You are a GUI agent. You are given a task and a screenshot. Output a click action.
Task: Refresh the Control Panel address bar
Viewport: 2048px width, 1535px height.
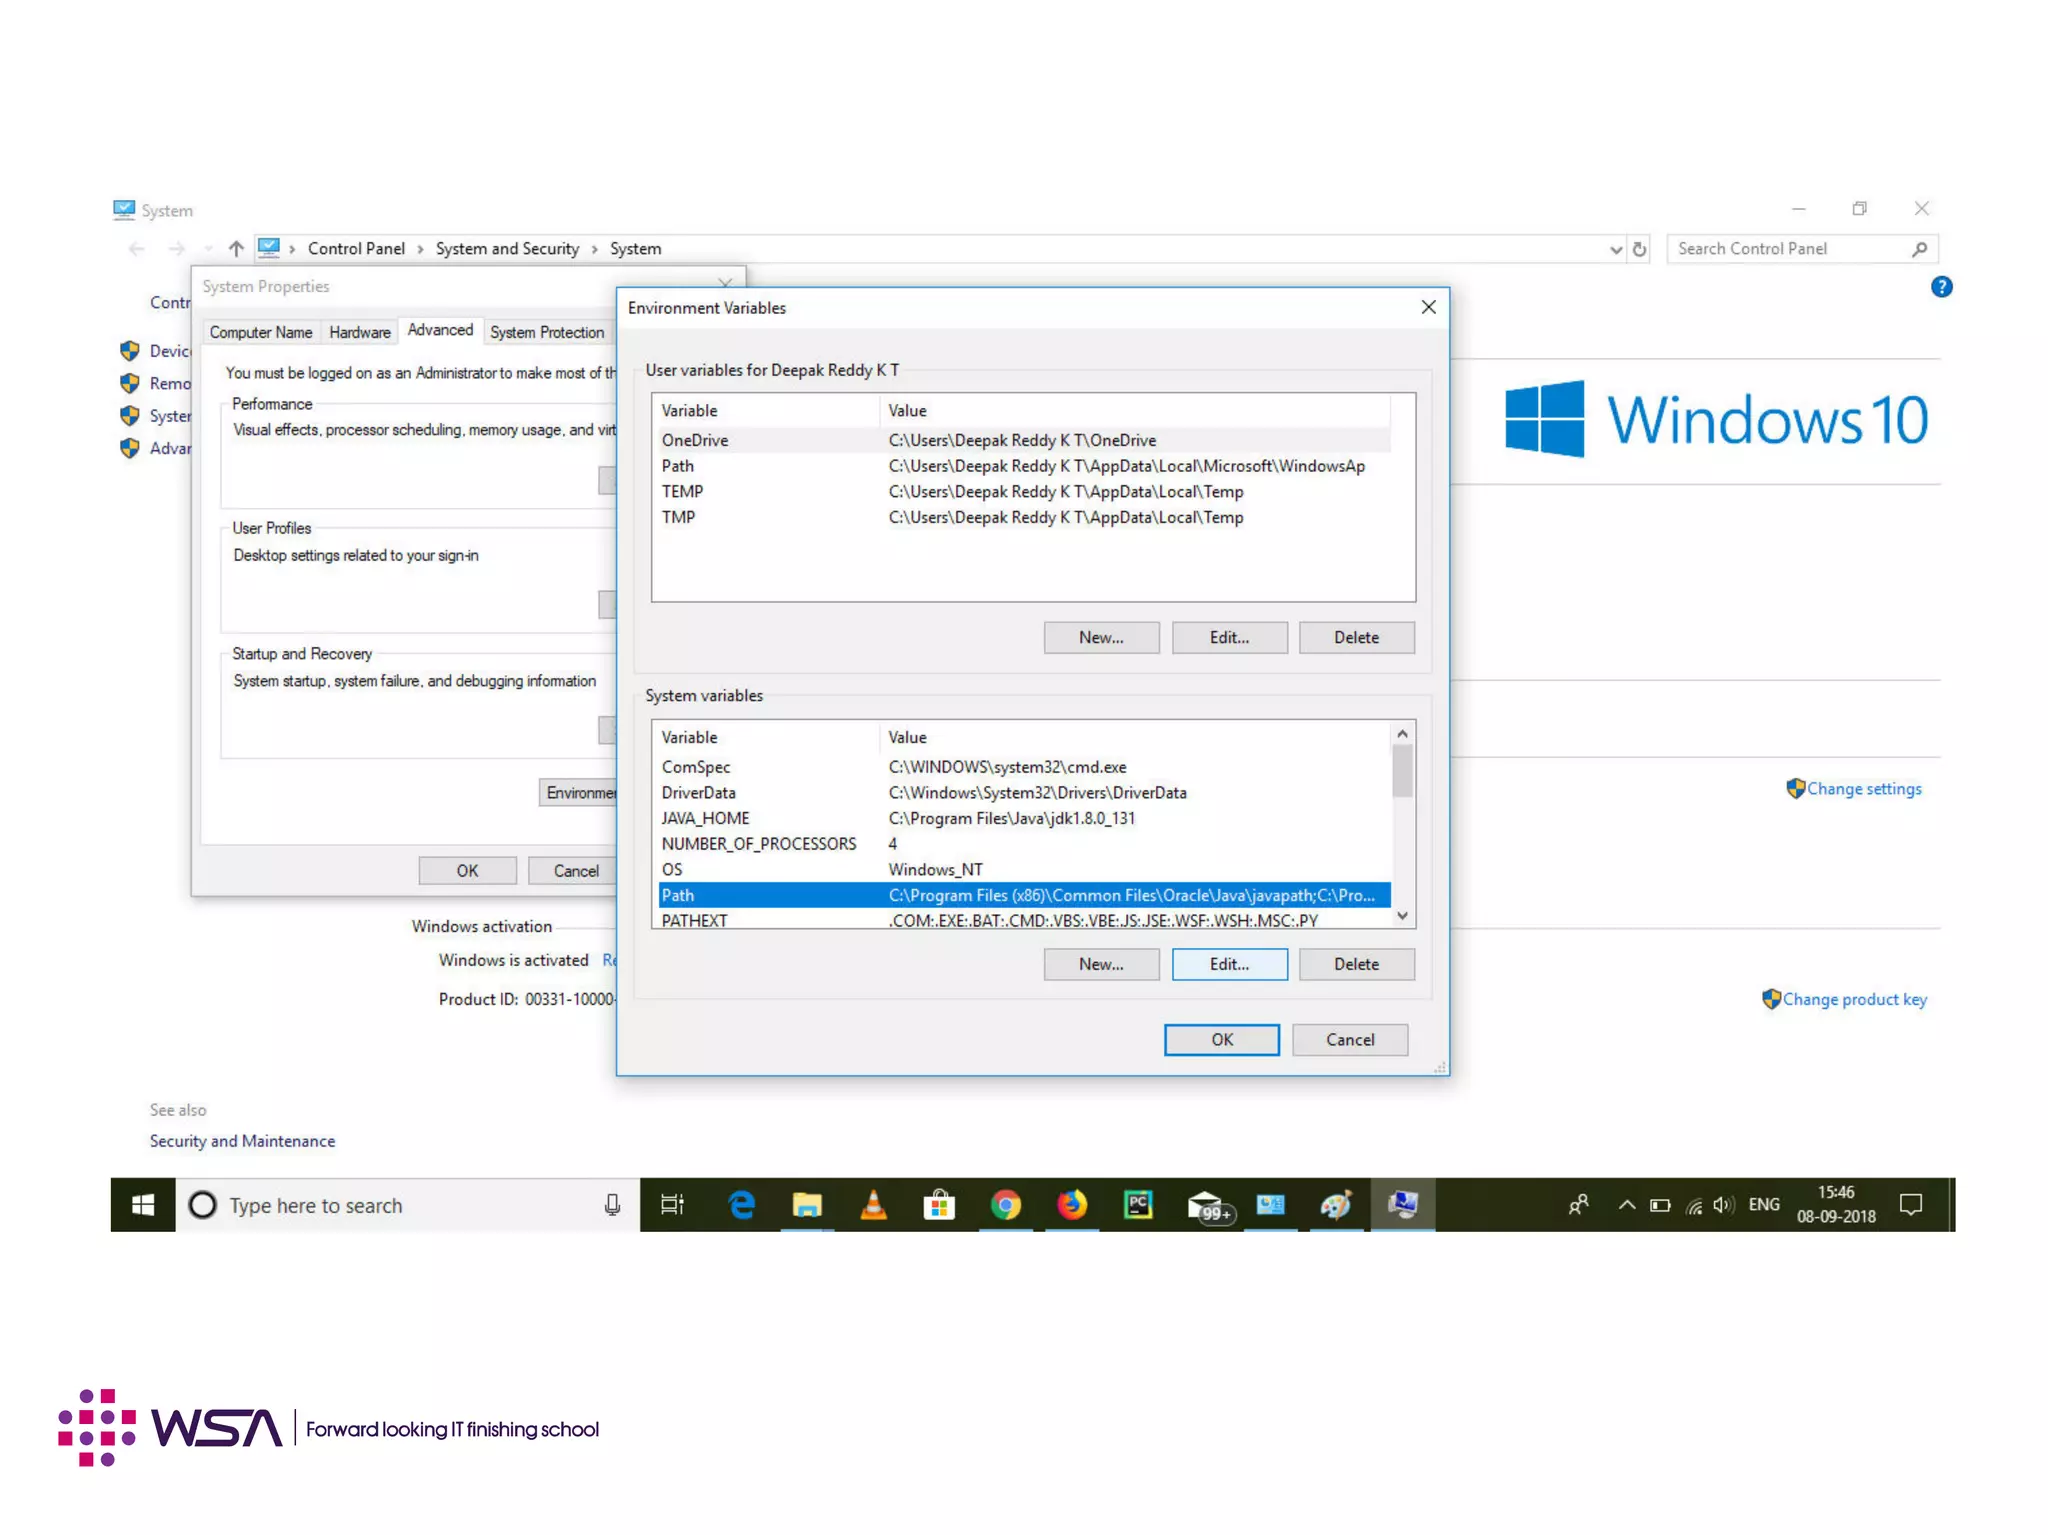pos(1640,249)
